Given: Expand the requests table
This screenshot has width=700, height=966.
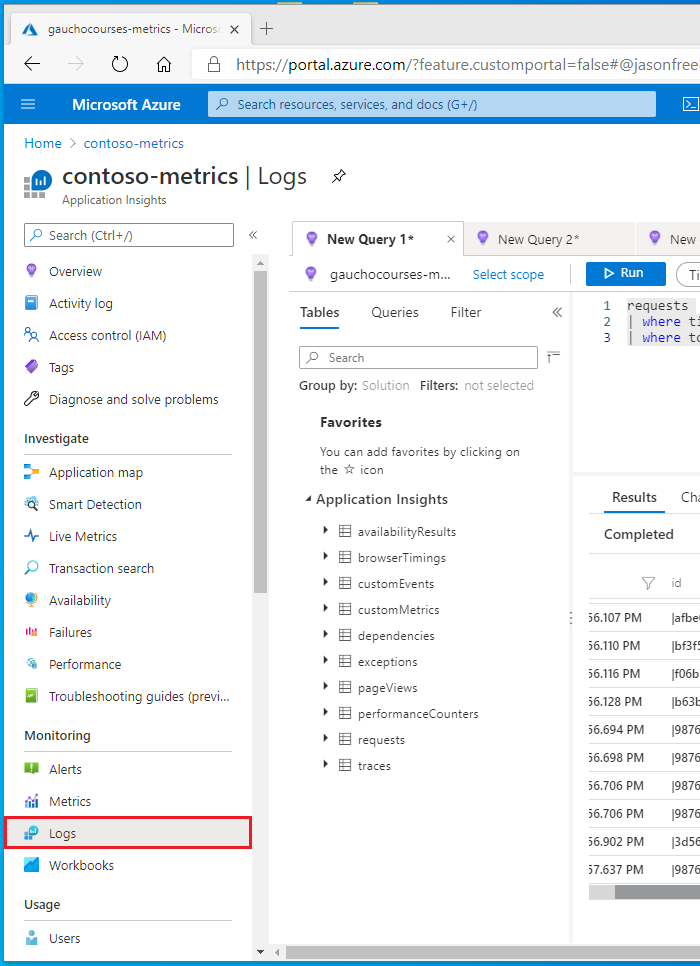Looking at the screenshot, I should click(325, 738).
